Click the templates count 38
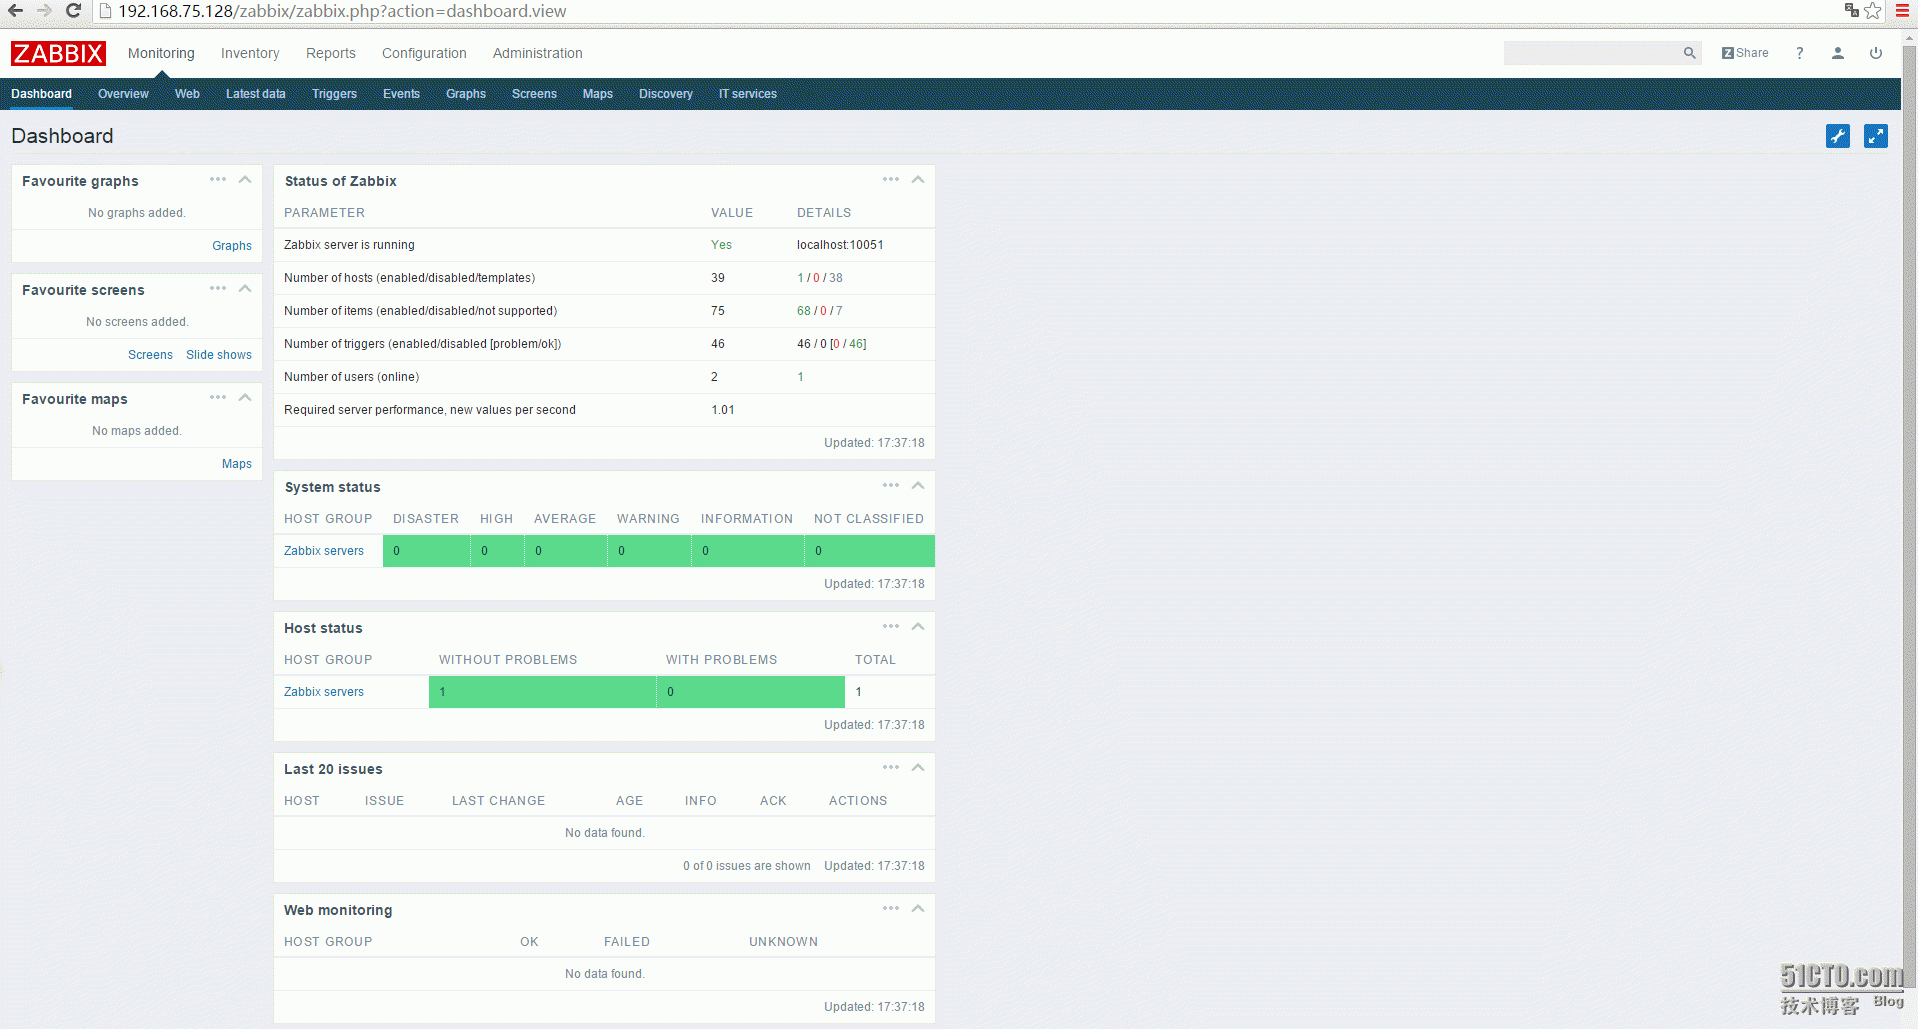The width and height of the screenshot is (1918, 1029). 836,278
